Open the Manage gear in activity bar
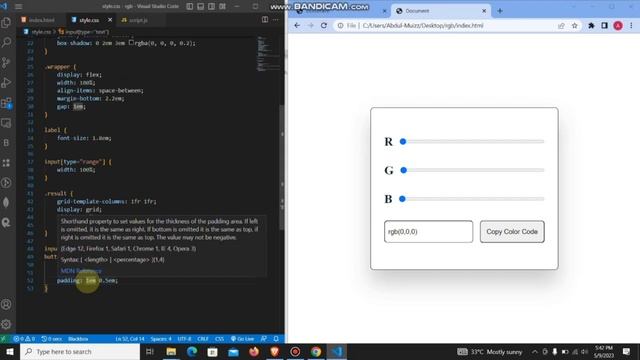The width and height of the screenshot is (640, 360). (6, 324)
